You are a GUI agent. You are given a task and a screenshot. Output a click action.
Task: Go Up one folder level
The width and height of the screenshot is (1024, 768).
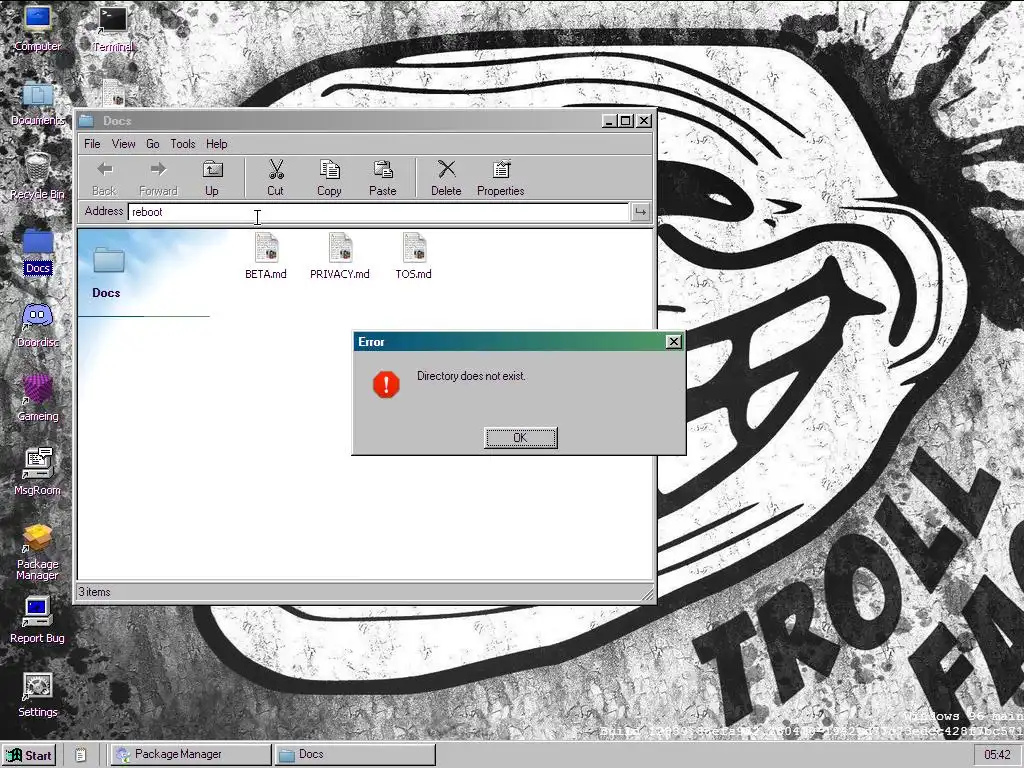click(212, 178)
